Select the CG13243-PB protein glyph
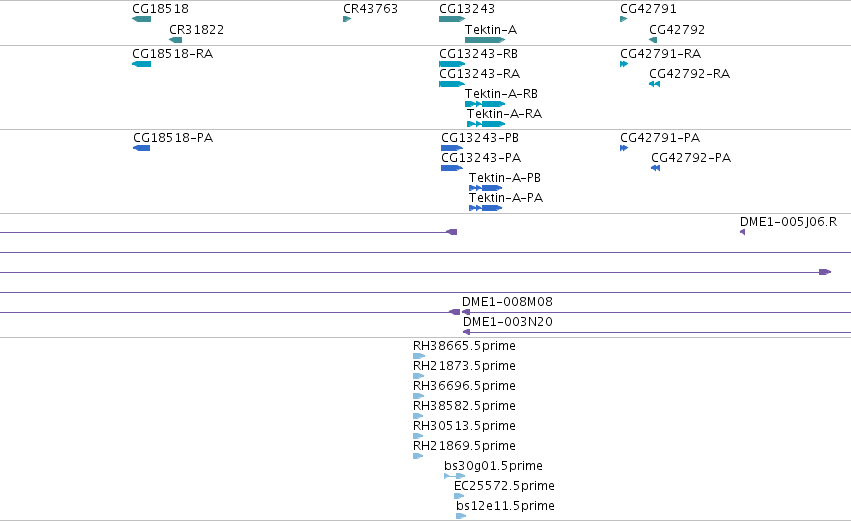851x521 pixels. [452, 148]
